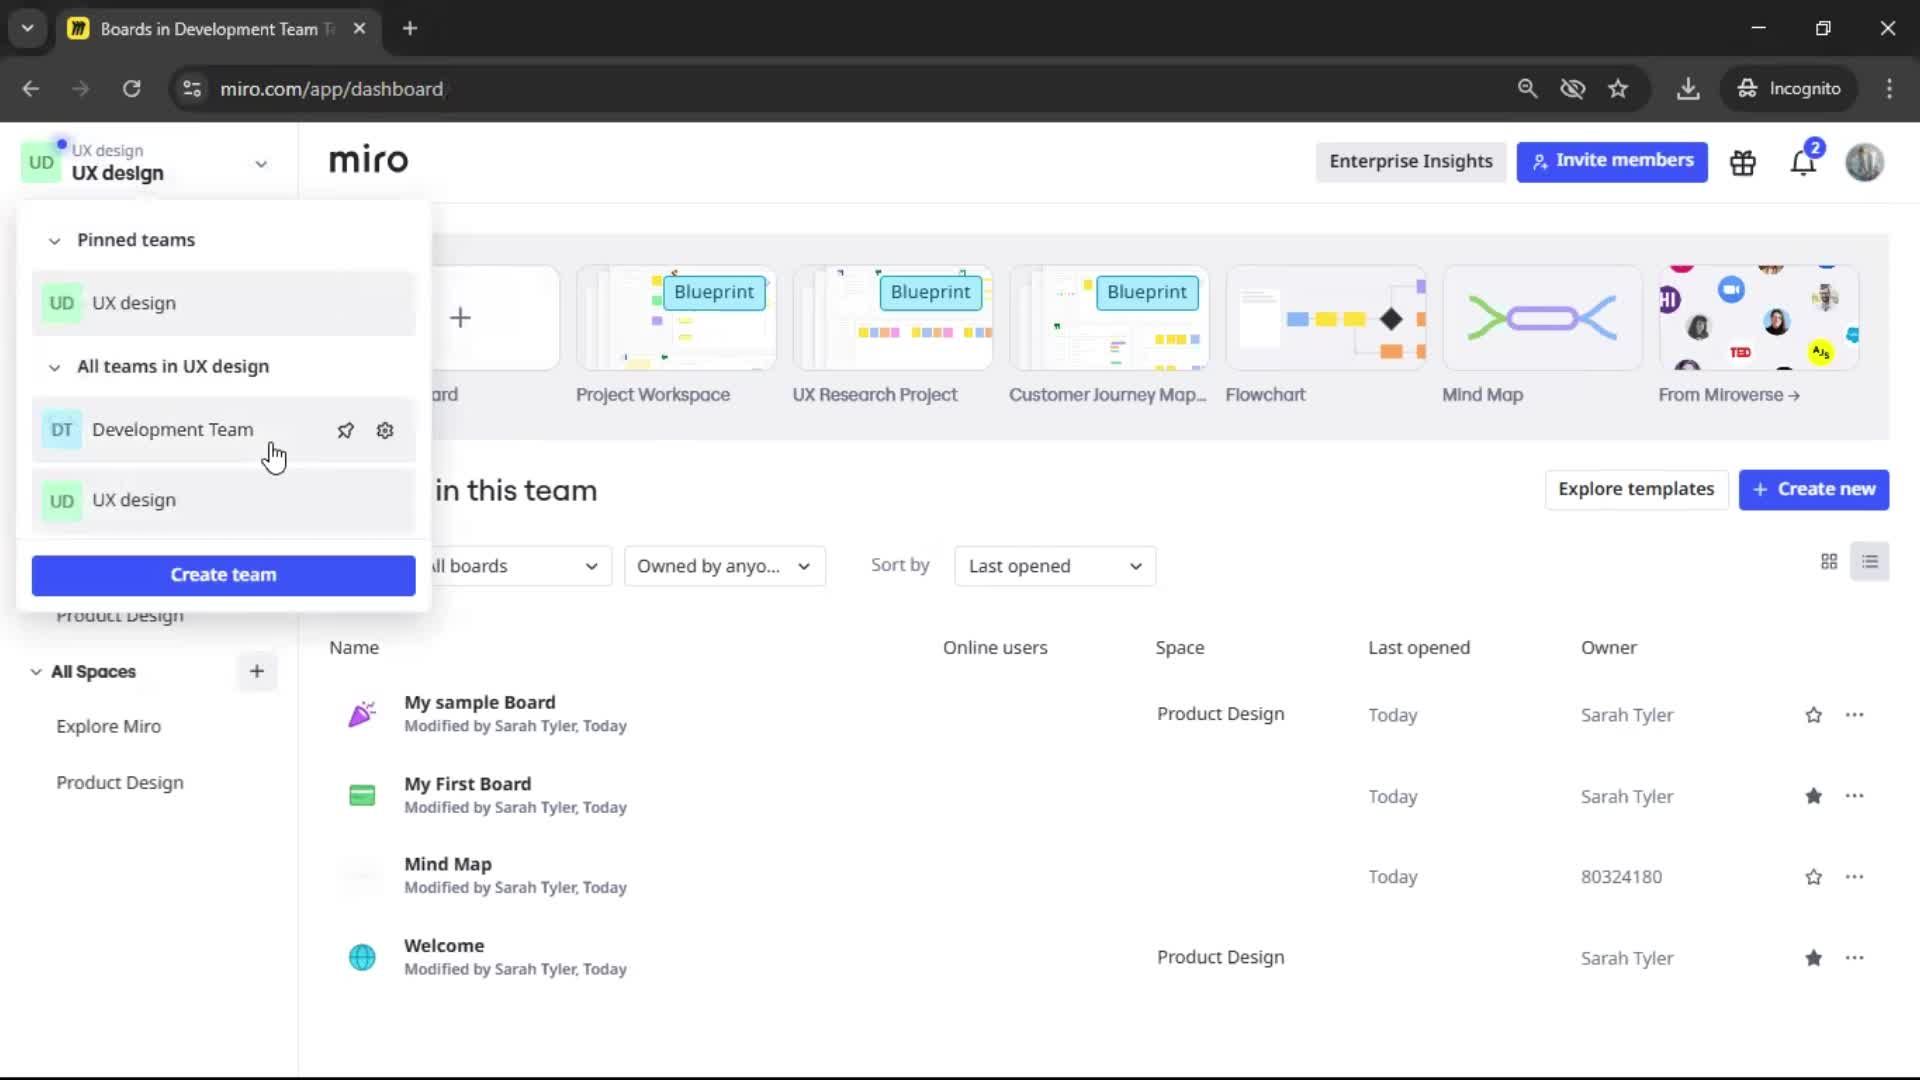Click the My First Board green icon
This screenshot has height=1080, width=1920.
tap(362, 796)
